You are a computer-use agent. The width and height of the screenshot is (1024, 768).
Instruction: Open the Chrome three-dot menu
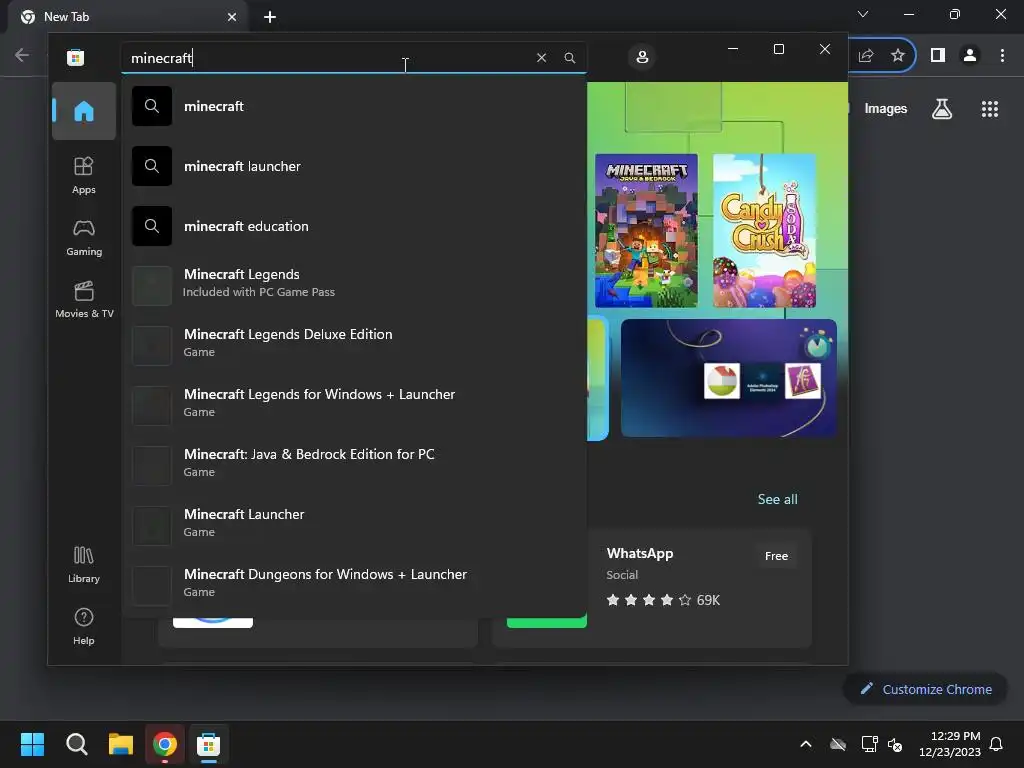(x=1002, y=56)
